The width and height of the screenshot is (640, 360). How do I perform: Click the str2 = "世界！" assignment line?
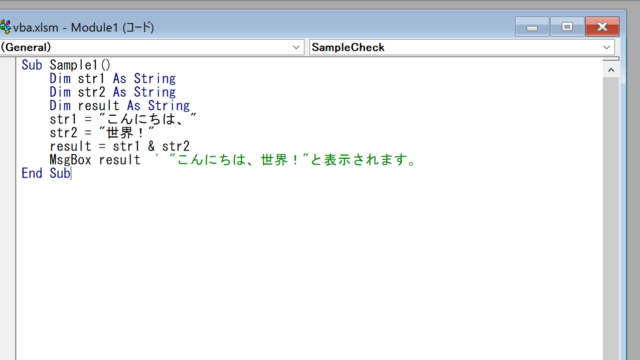102,133
